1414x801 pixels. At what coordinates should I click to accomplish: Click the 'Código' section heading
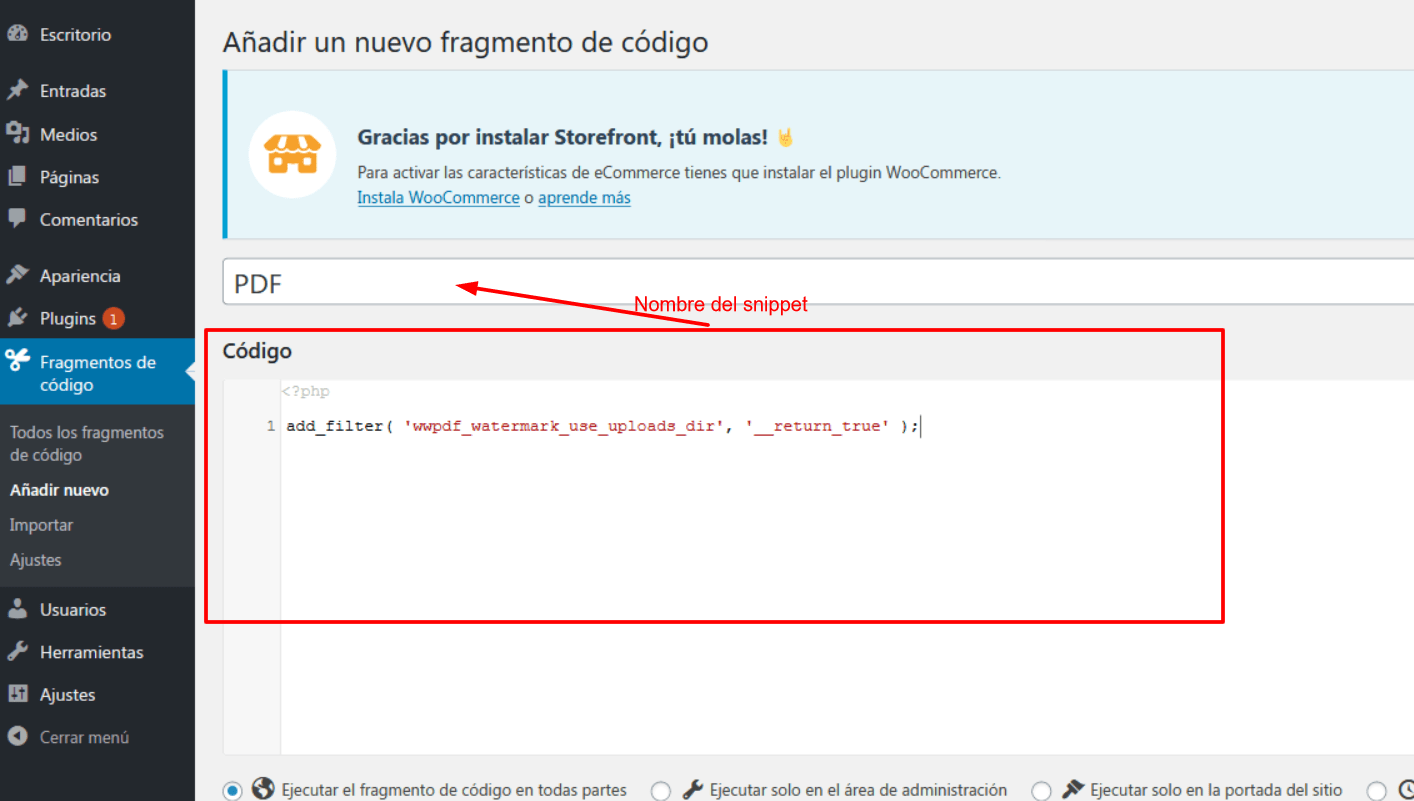tap(257, 351)
